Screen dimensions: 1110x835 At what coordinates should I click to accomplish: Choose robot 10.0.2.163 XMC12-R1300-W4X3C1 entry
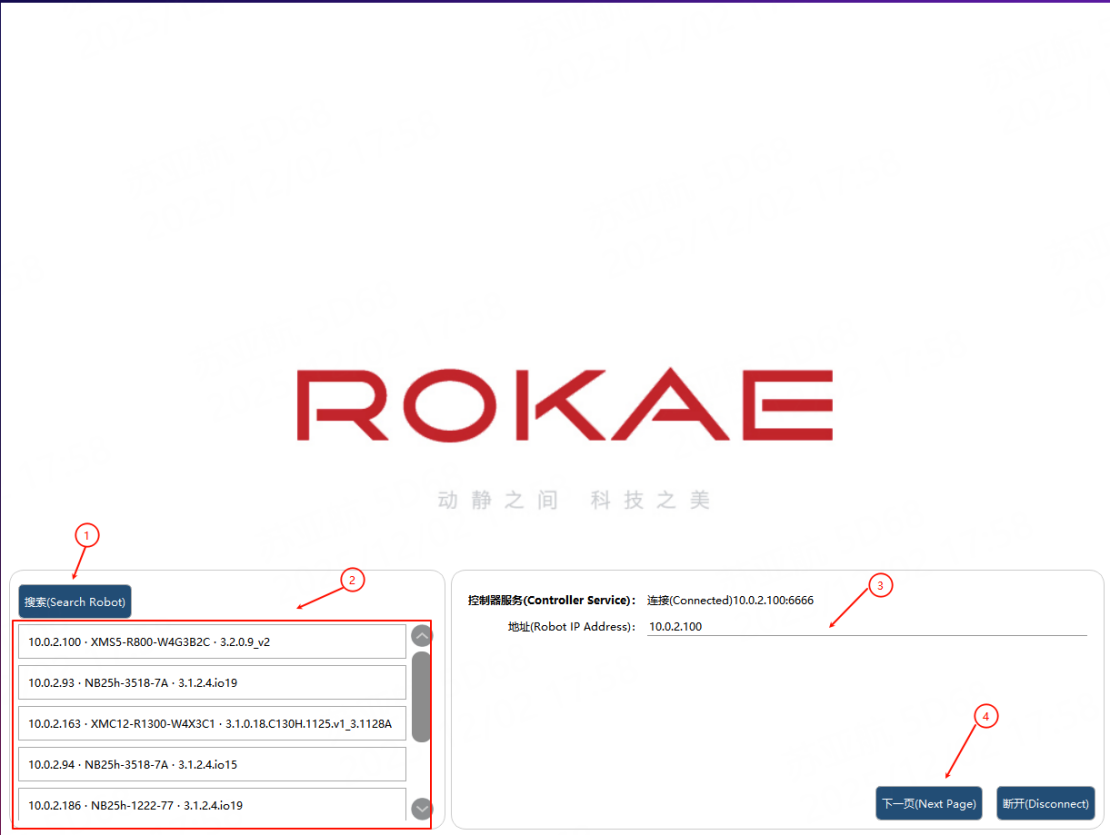[212, 724]
